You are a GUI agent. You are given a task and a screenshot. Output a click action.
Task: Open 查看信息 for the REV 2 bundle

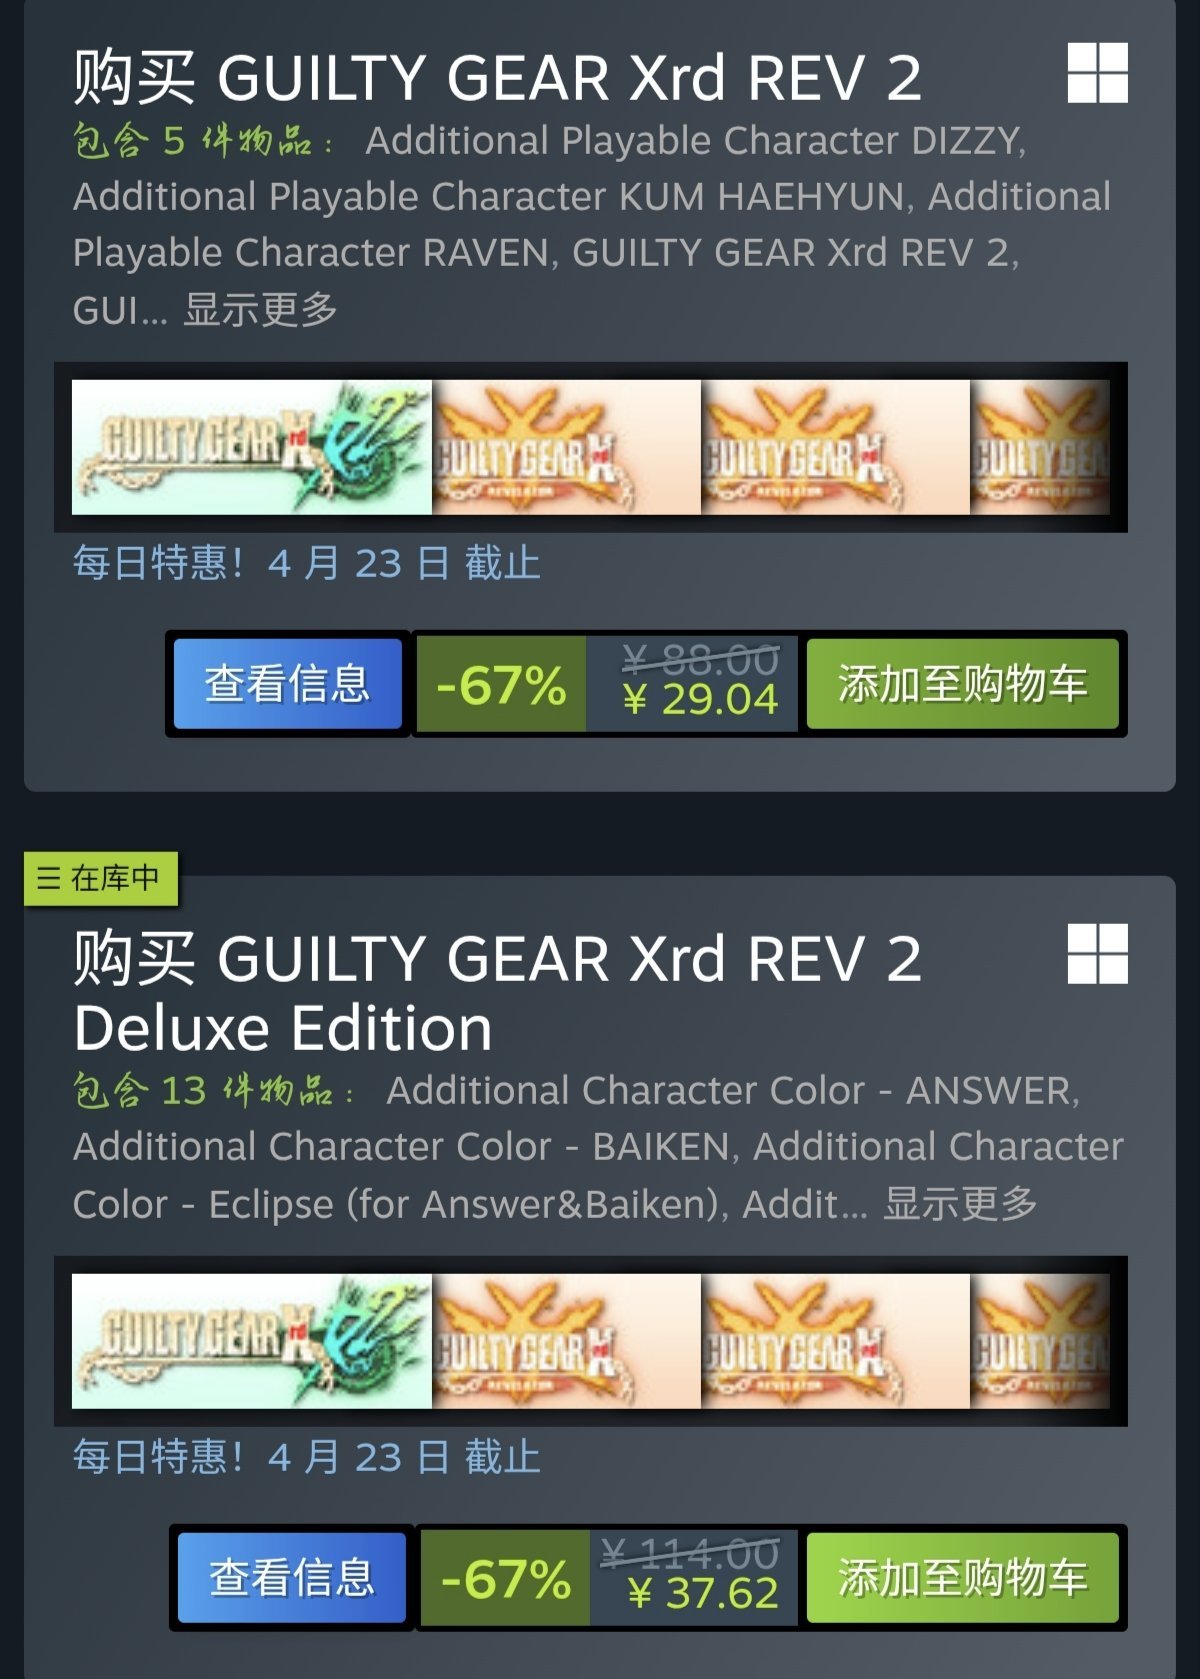pyautogui.click(x=288, y=684)
